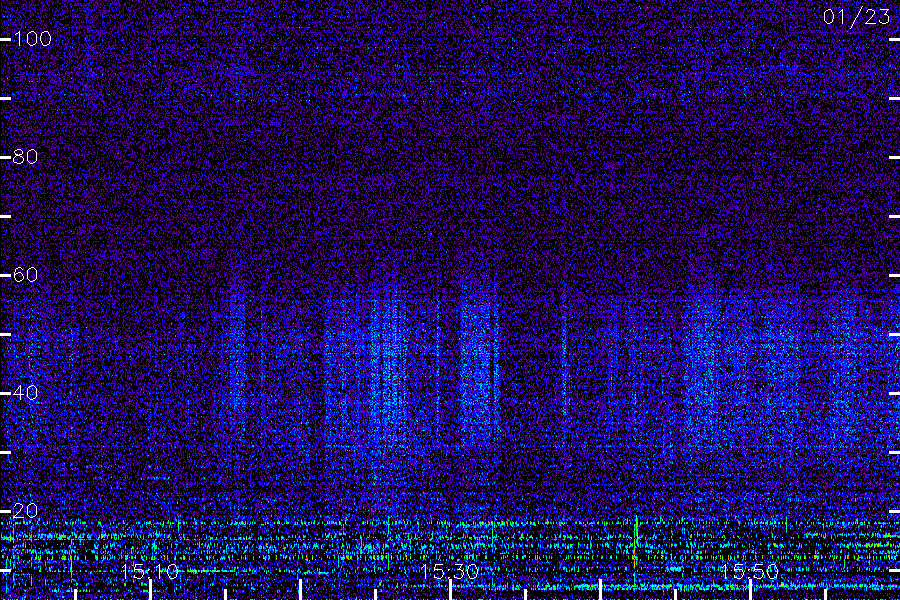
Task: Click the frequency axis label 60
Action: pyautogui.click(x=25, y=275)
